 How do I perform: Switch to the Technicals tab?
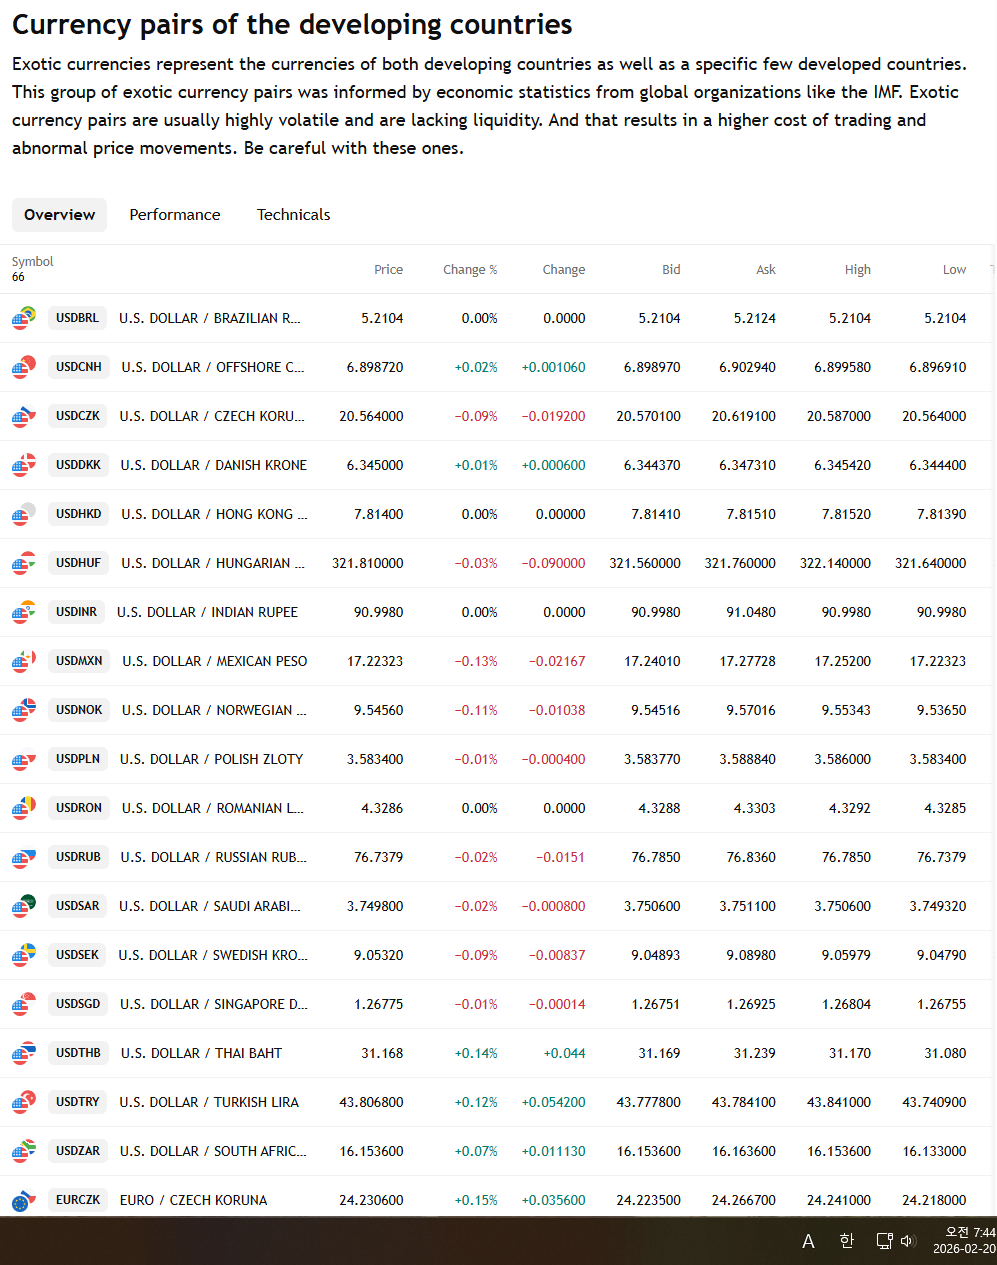293,215
